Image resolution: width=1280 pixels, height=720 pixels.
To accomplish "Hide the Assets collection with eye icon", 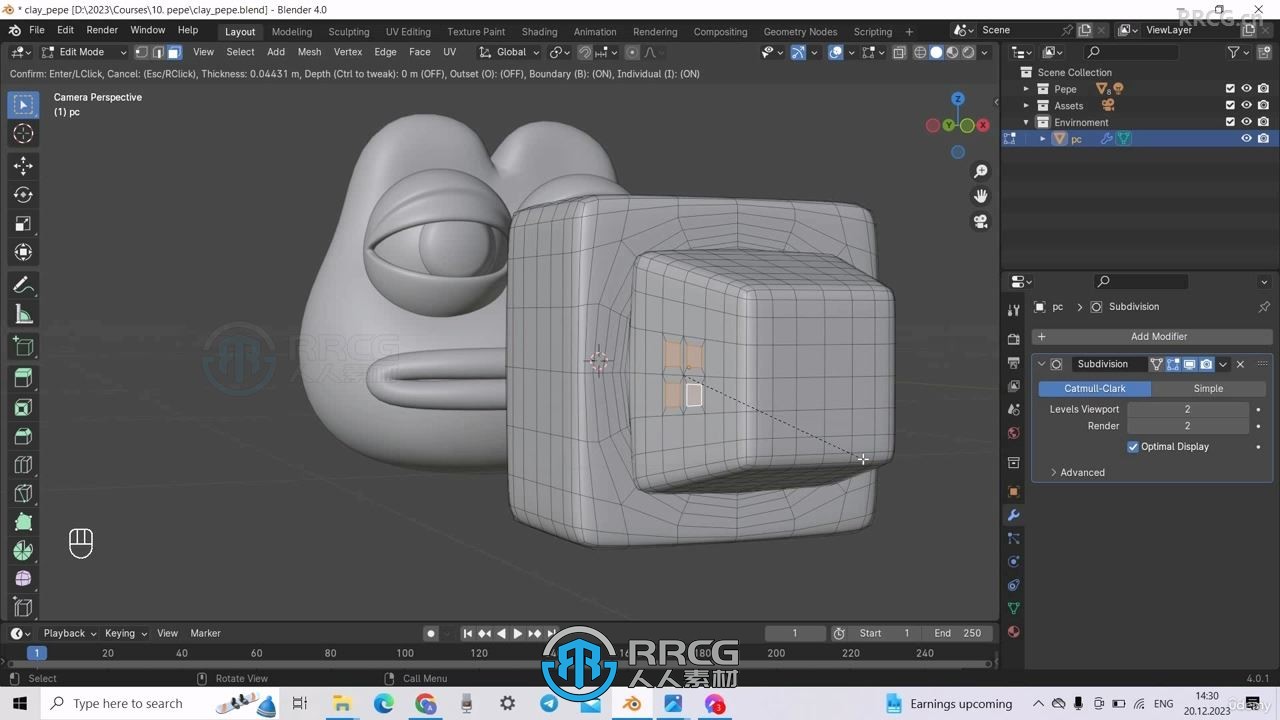I will [1247, 105].
